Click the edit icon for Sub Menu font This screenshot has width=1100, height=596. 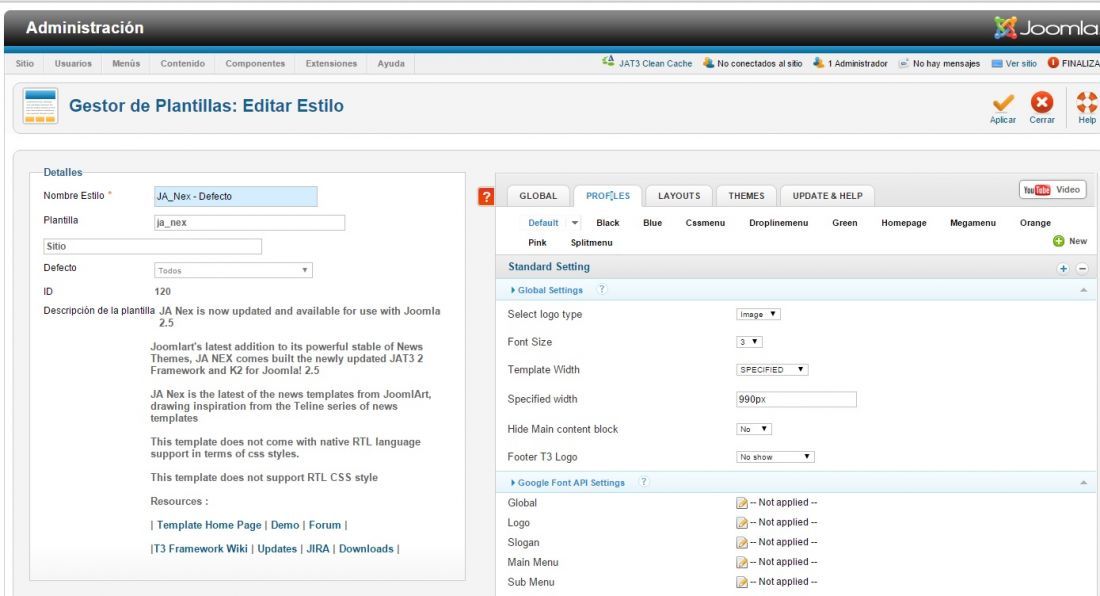742,582
